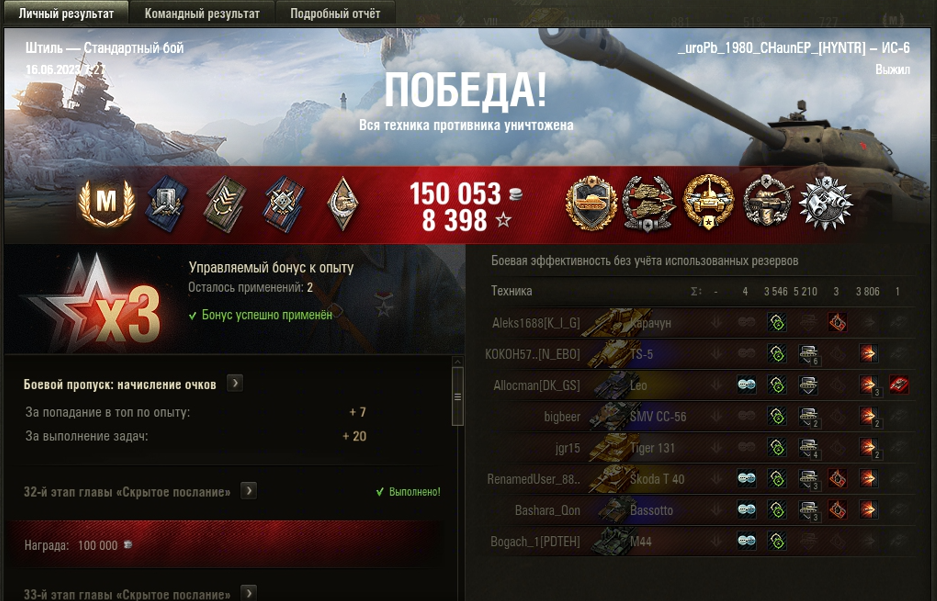Click the "Бонус успешно применён" status text

[x=267, y=315]
